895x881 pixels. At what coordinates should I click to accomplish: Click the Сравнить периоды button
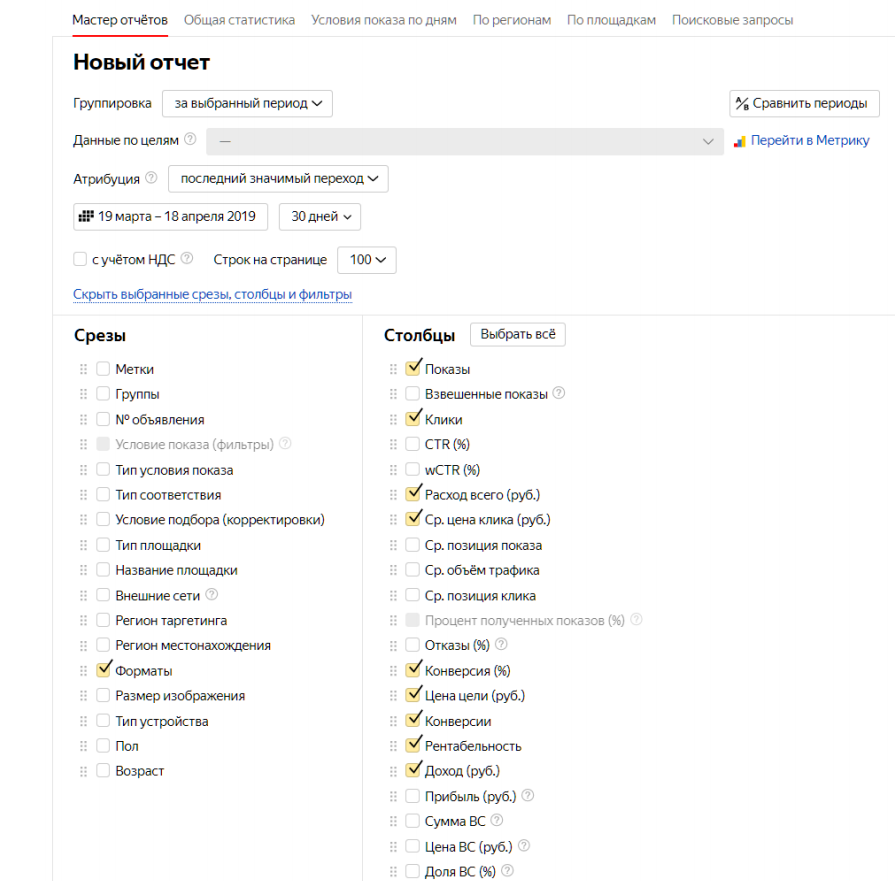804,103
